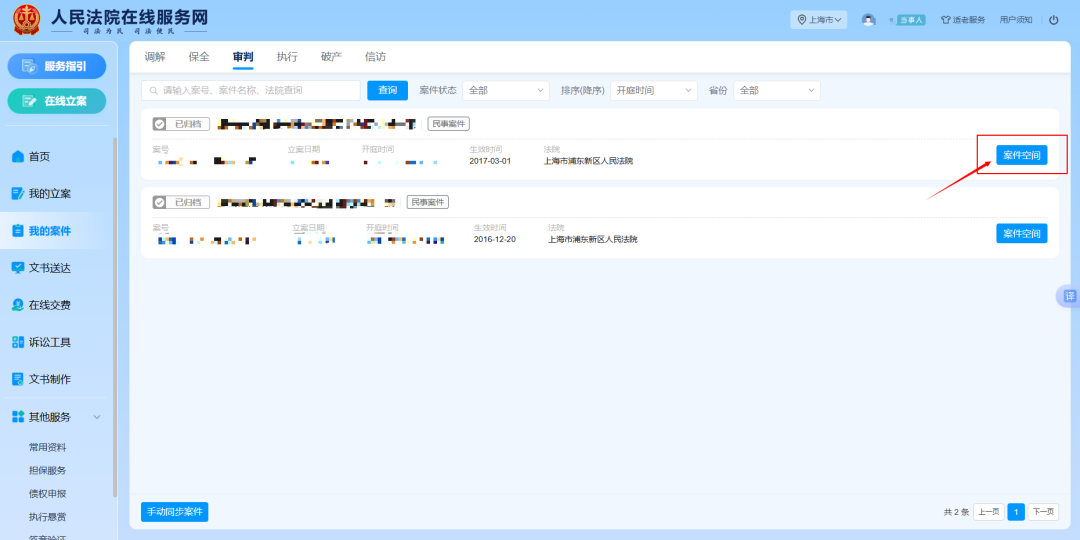This screenshot has width=1080, height=540.
Task: Click the floating 译 translate icon
Action: point(1069,296)
